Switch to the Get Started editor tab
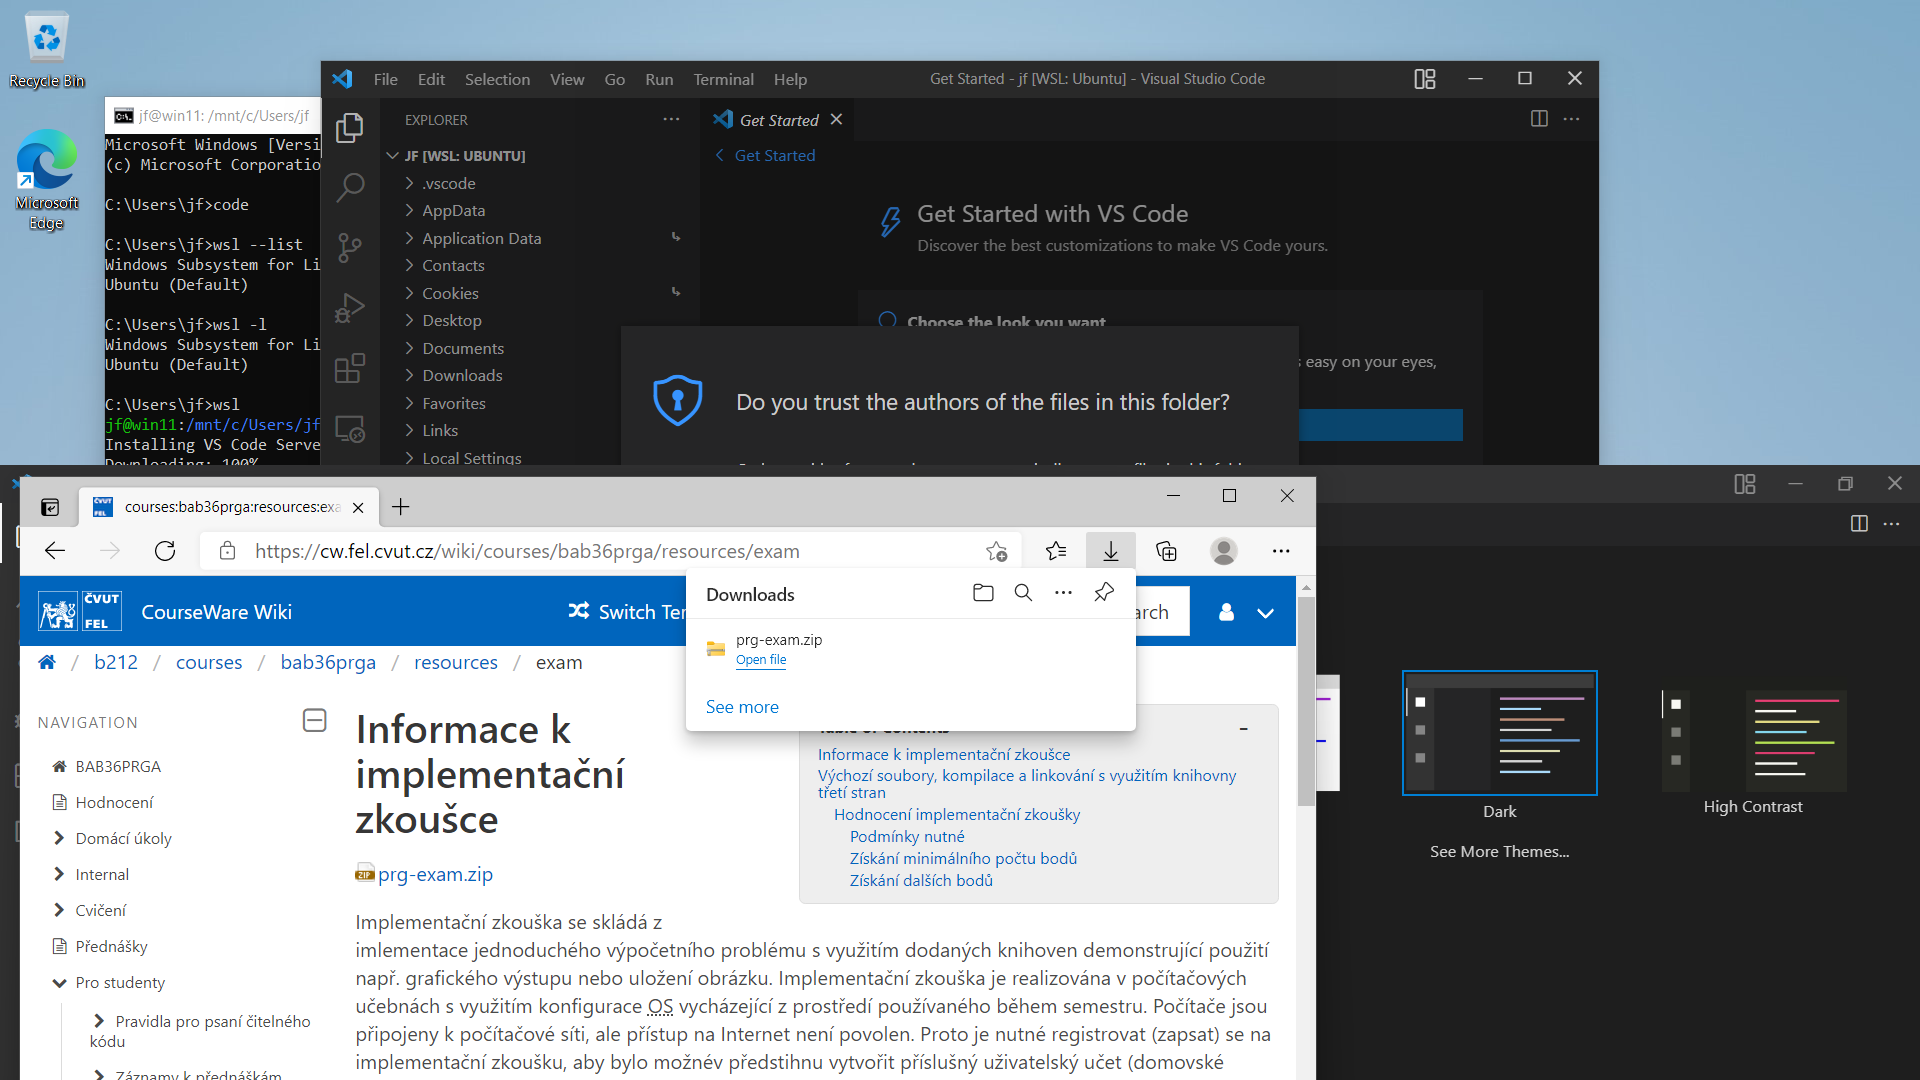The image size is (1920, 1080). pos(778,120)
